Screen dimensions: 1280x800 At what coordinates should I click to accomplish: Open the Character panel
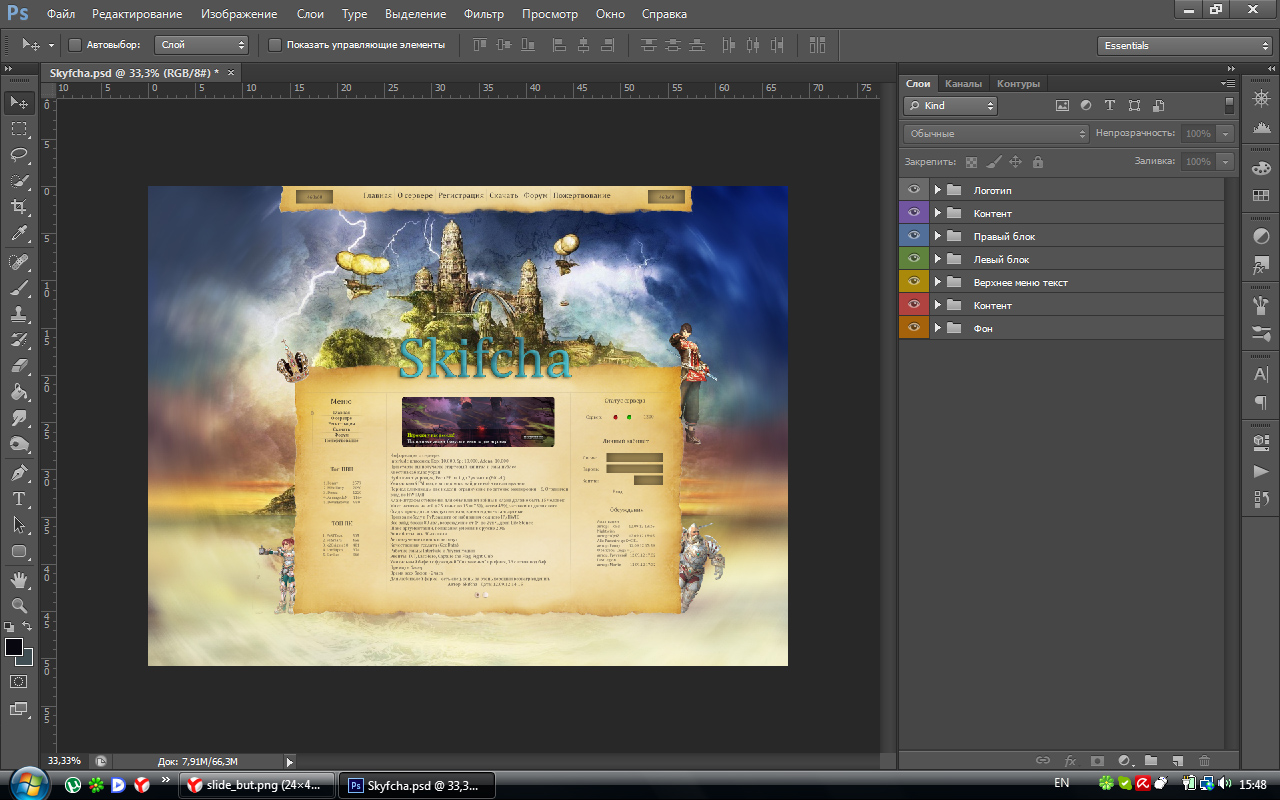coord(1260,375)
